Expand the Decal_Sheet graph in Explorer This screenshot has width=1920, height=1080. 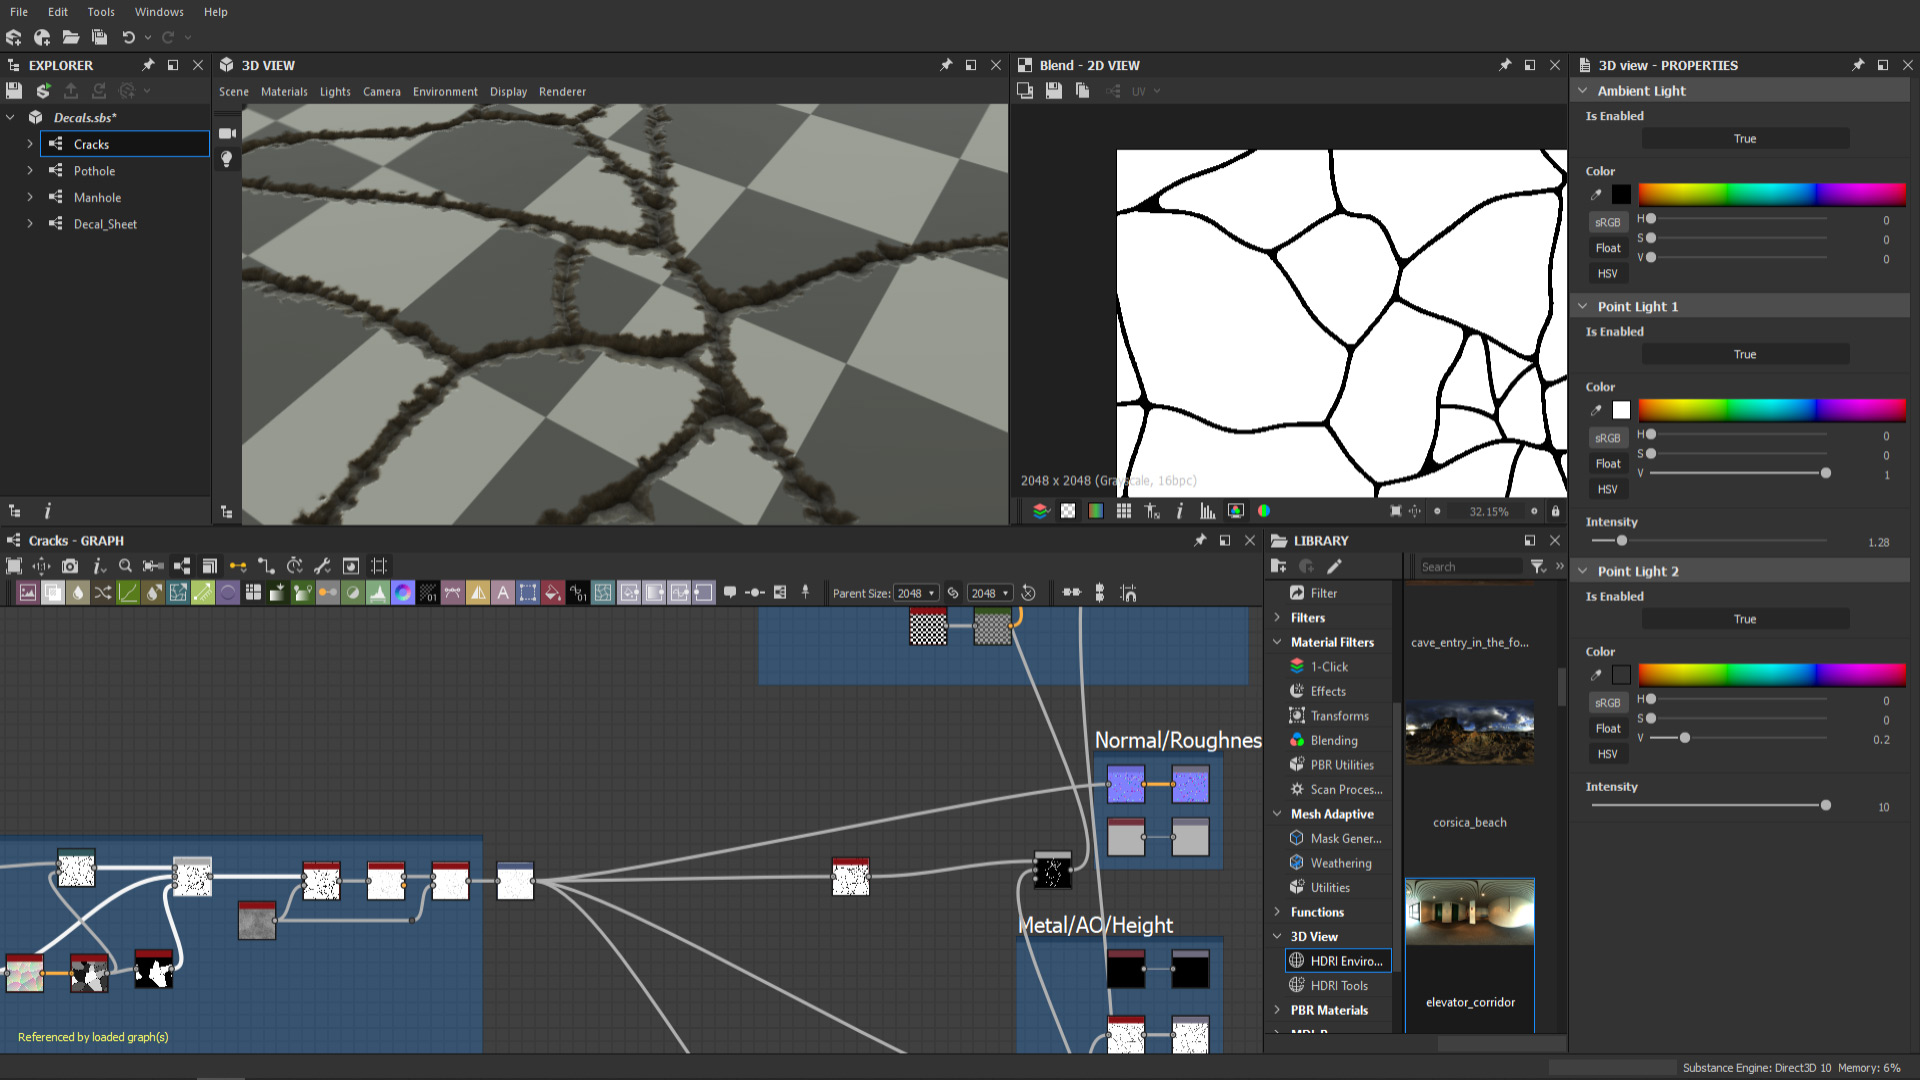30,224
